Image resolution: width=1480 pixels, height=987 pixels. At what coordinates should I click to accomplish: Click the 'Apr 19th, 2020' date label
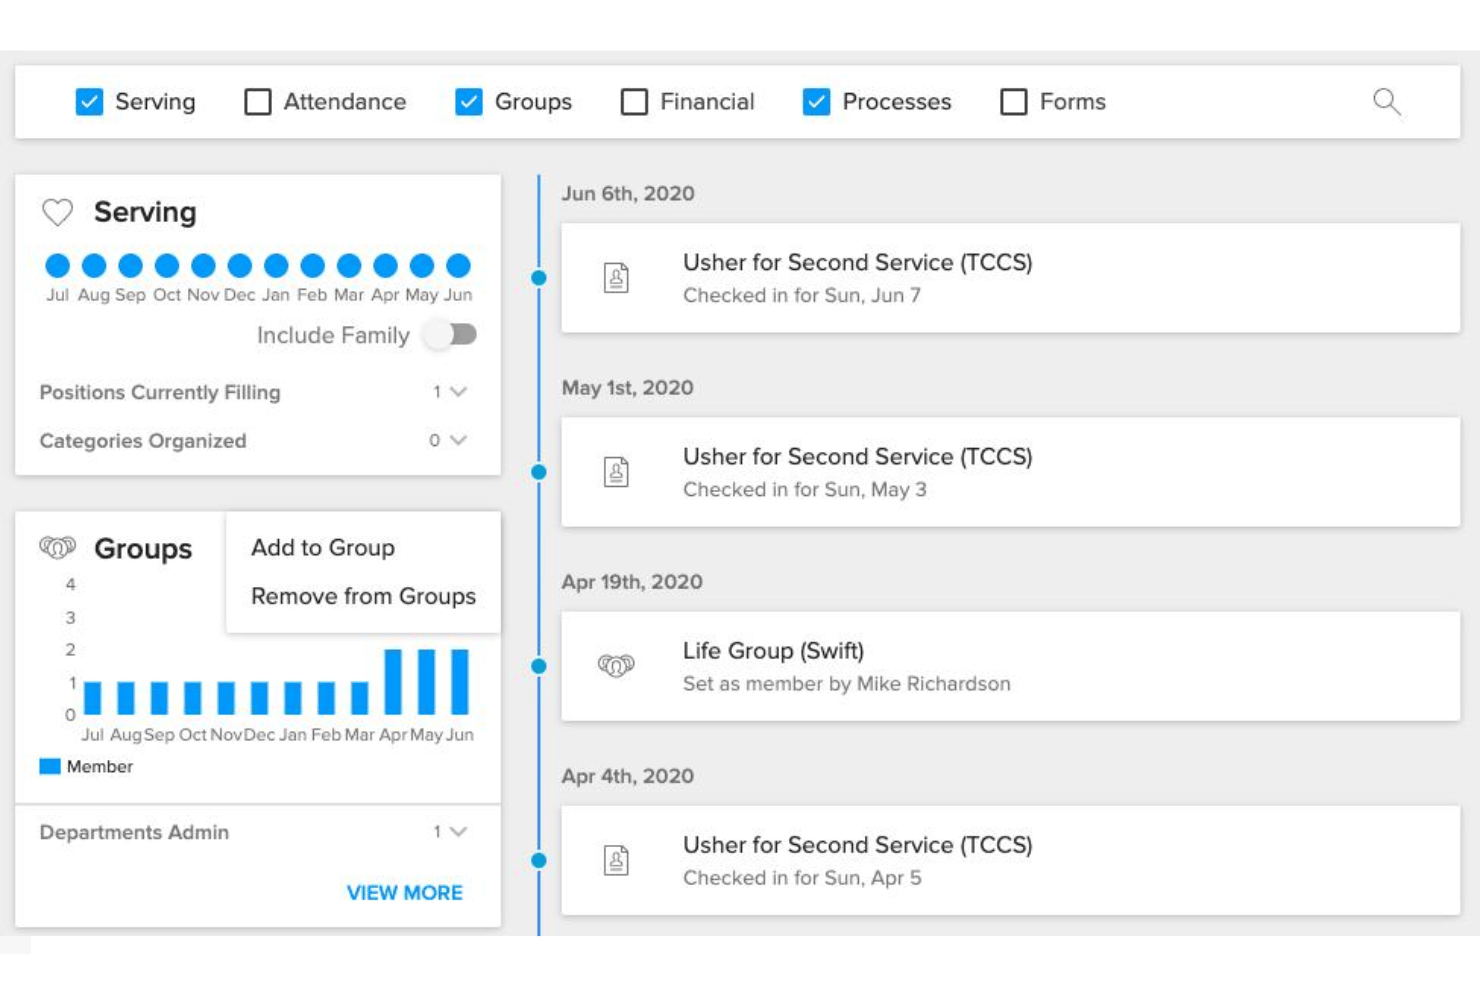[x=632, y=582]
